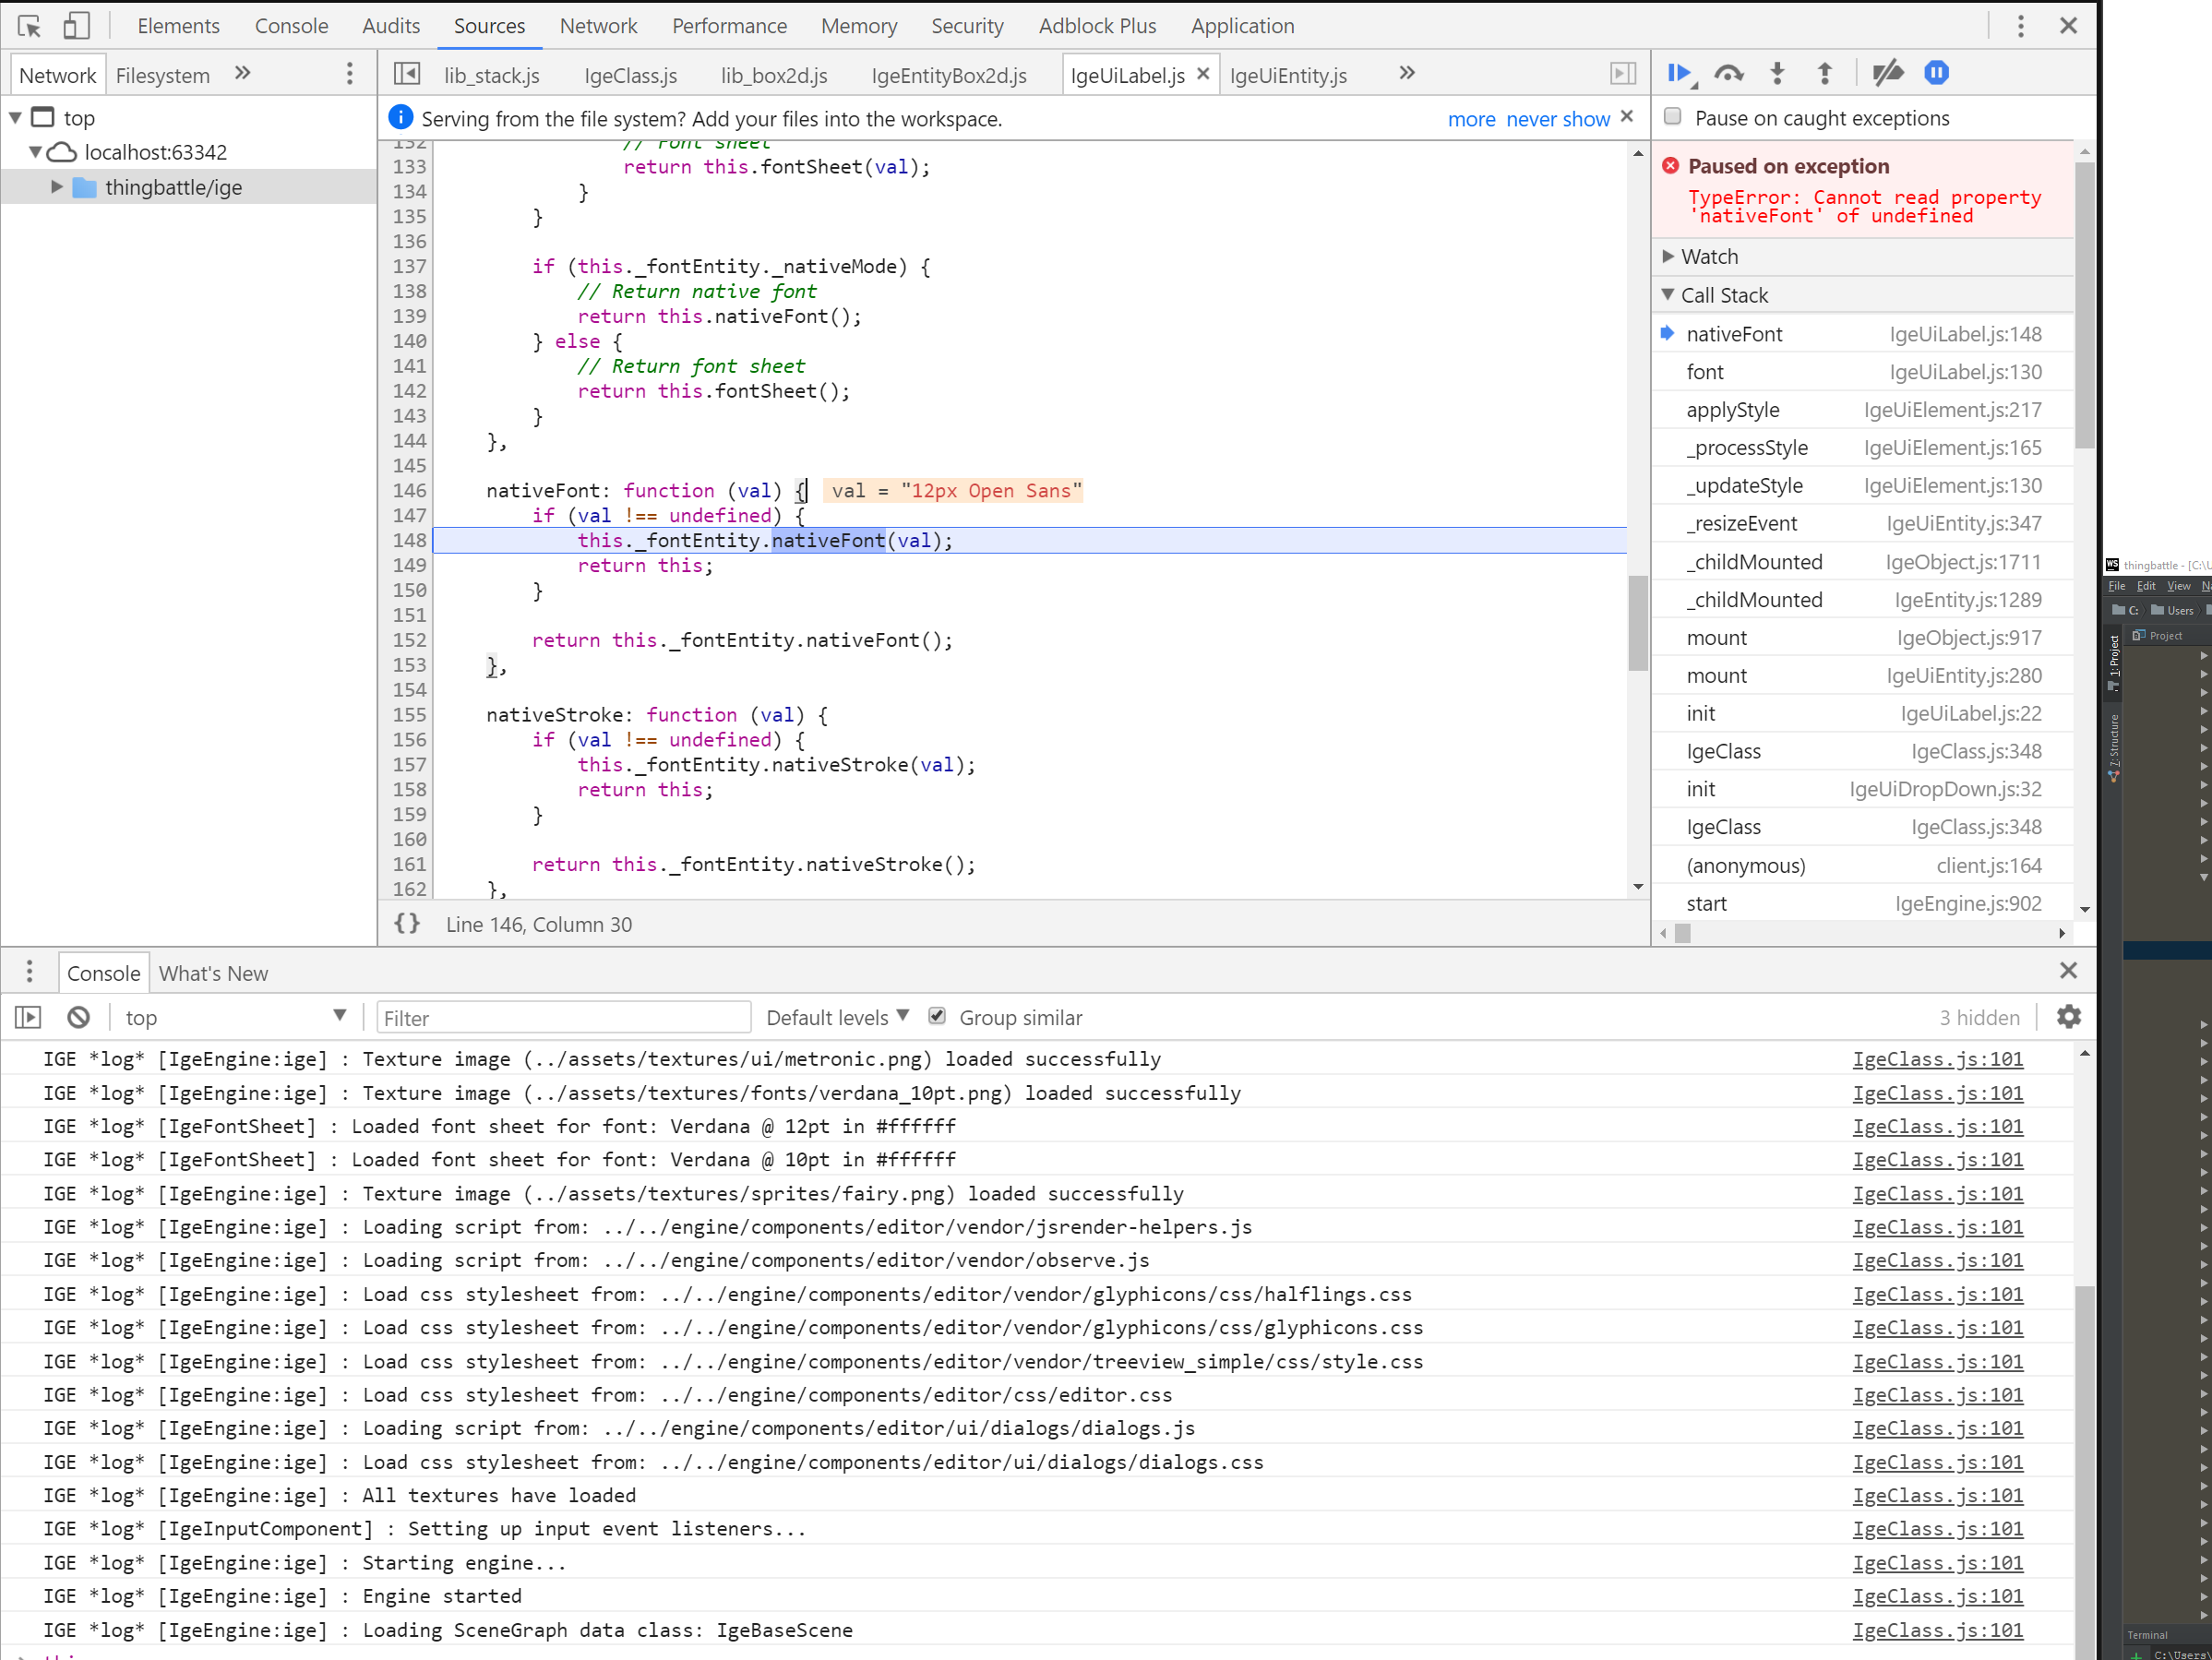The width and height of the screenshot is (2212, 1660).
Task: Select the start IgeEngine.js:902 frame
Action: point(1862,903)
